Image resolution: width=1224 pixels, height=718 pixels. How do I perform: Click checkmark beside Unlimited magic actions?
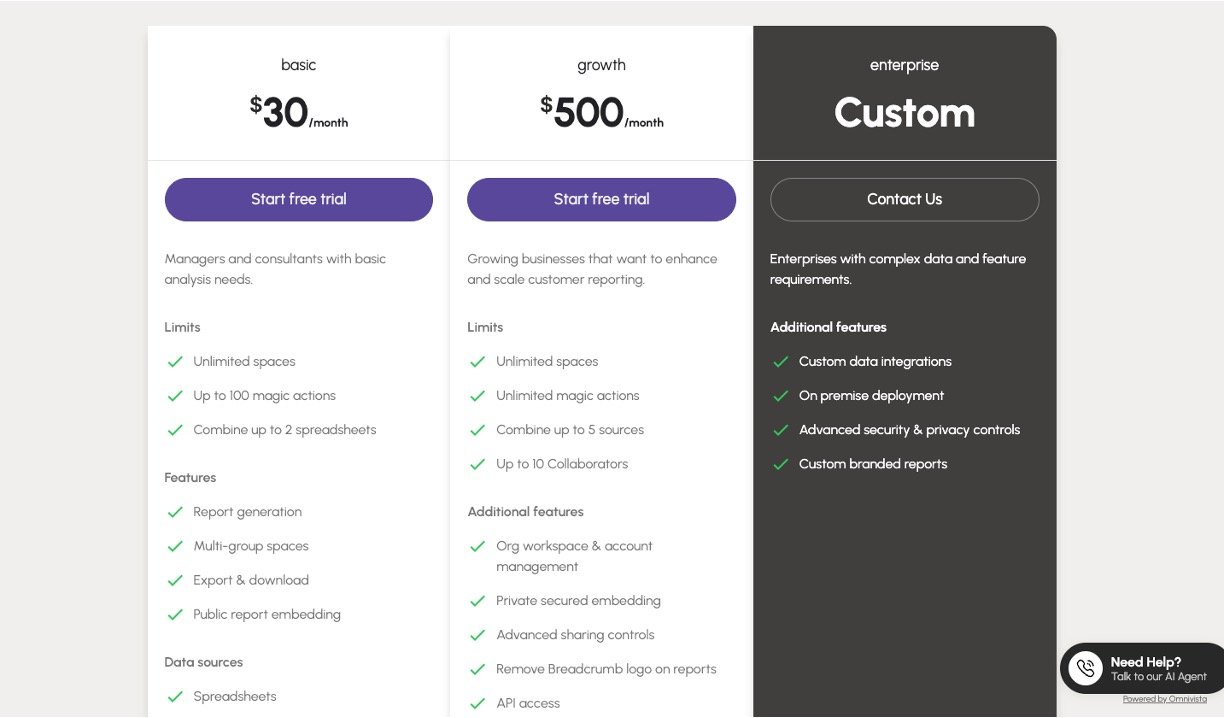pos(478,396)
